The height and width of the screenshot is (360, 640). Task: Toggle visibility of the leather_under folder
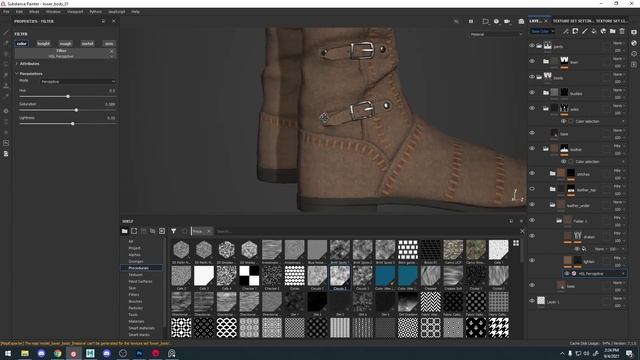click(532, 204)
